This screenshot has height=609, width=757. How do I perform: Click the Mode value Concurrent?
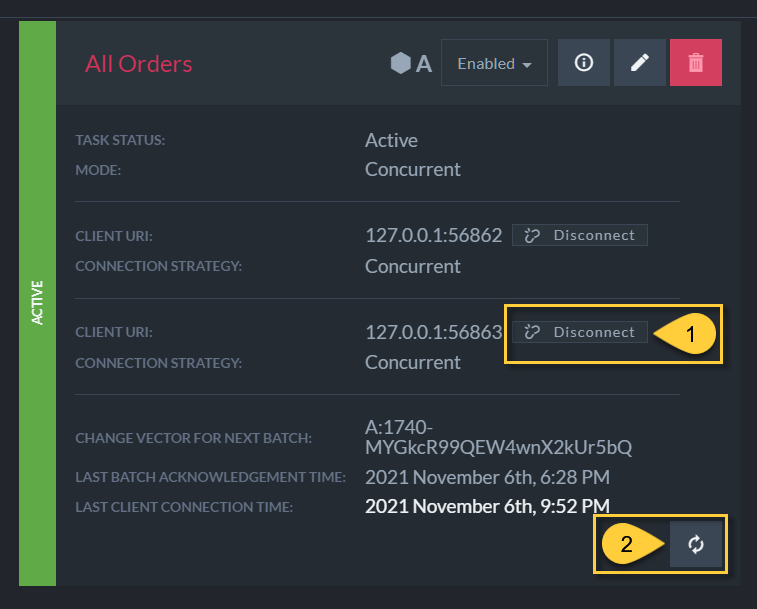tap(413, 170)
